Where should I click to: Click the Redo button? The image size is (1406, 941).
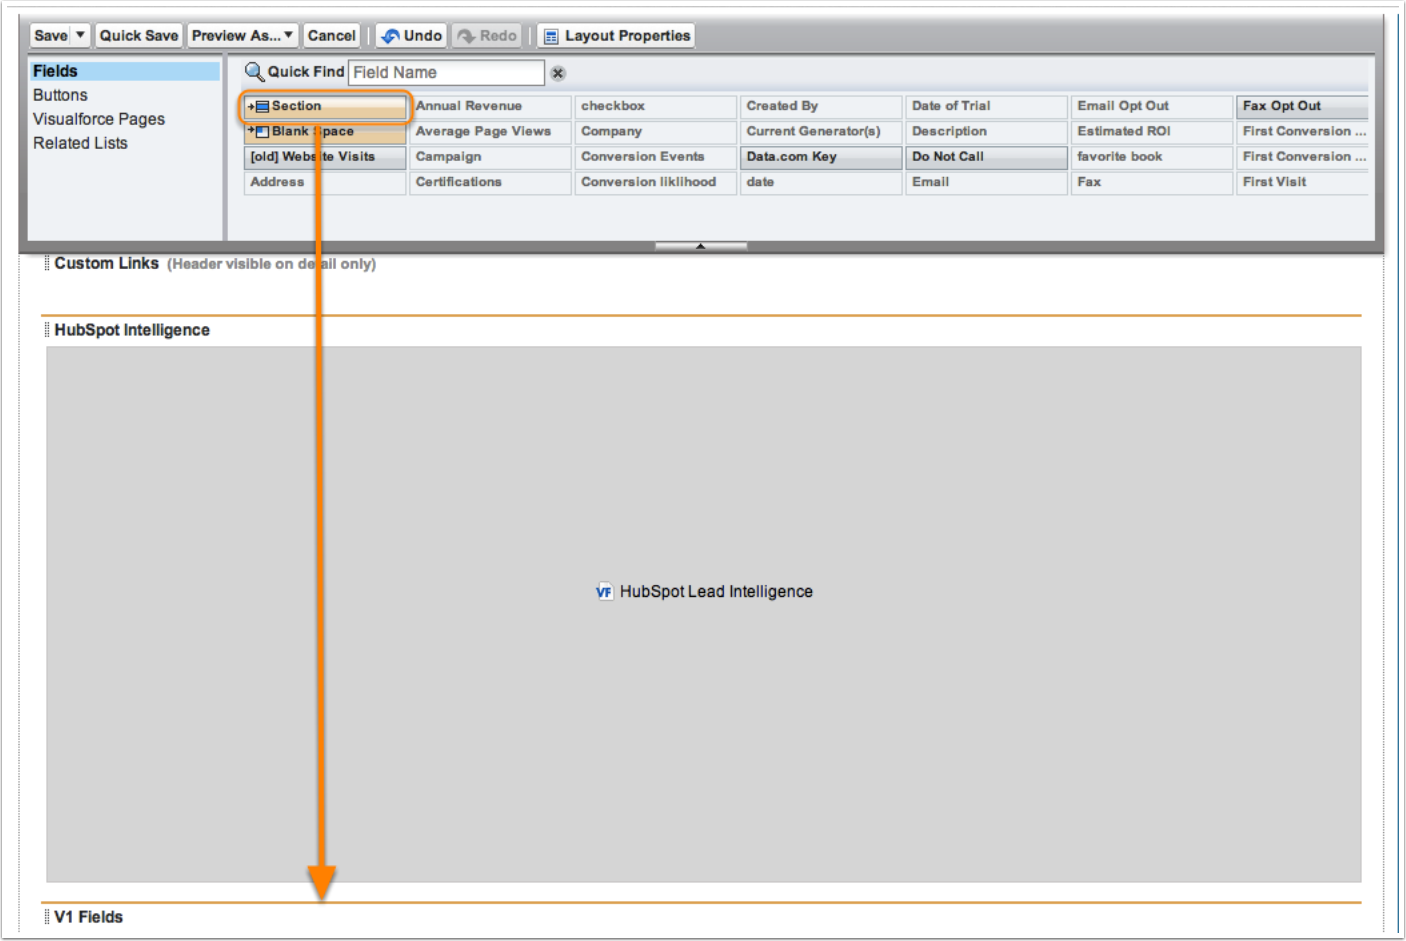pyautogui.click(x=487, y=36)
